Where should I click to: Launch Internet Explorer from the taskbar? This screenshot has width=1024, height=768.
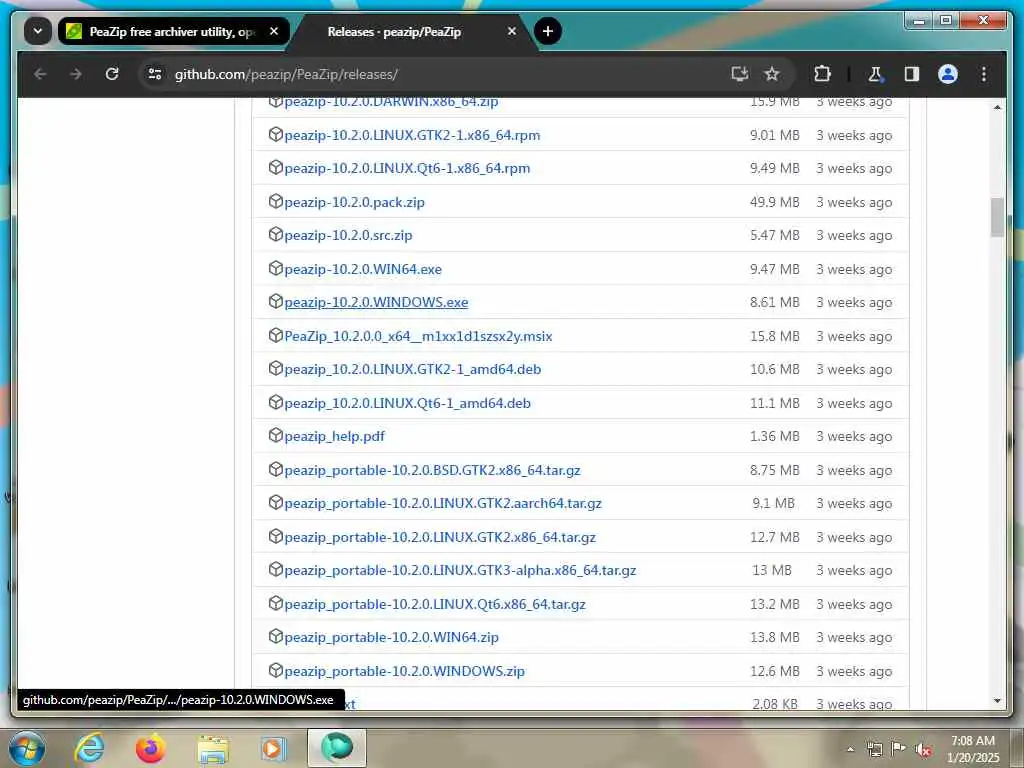89,748
